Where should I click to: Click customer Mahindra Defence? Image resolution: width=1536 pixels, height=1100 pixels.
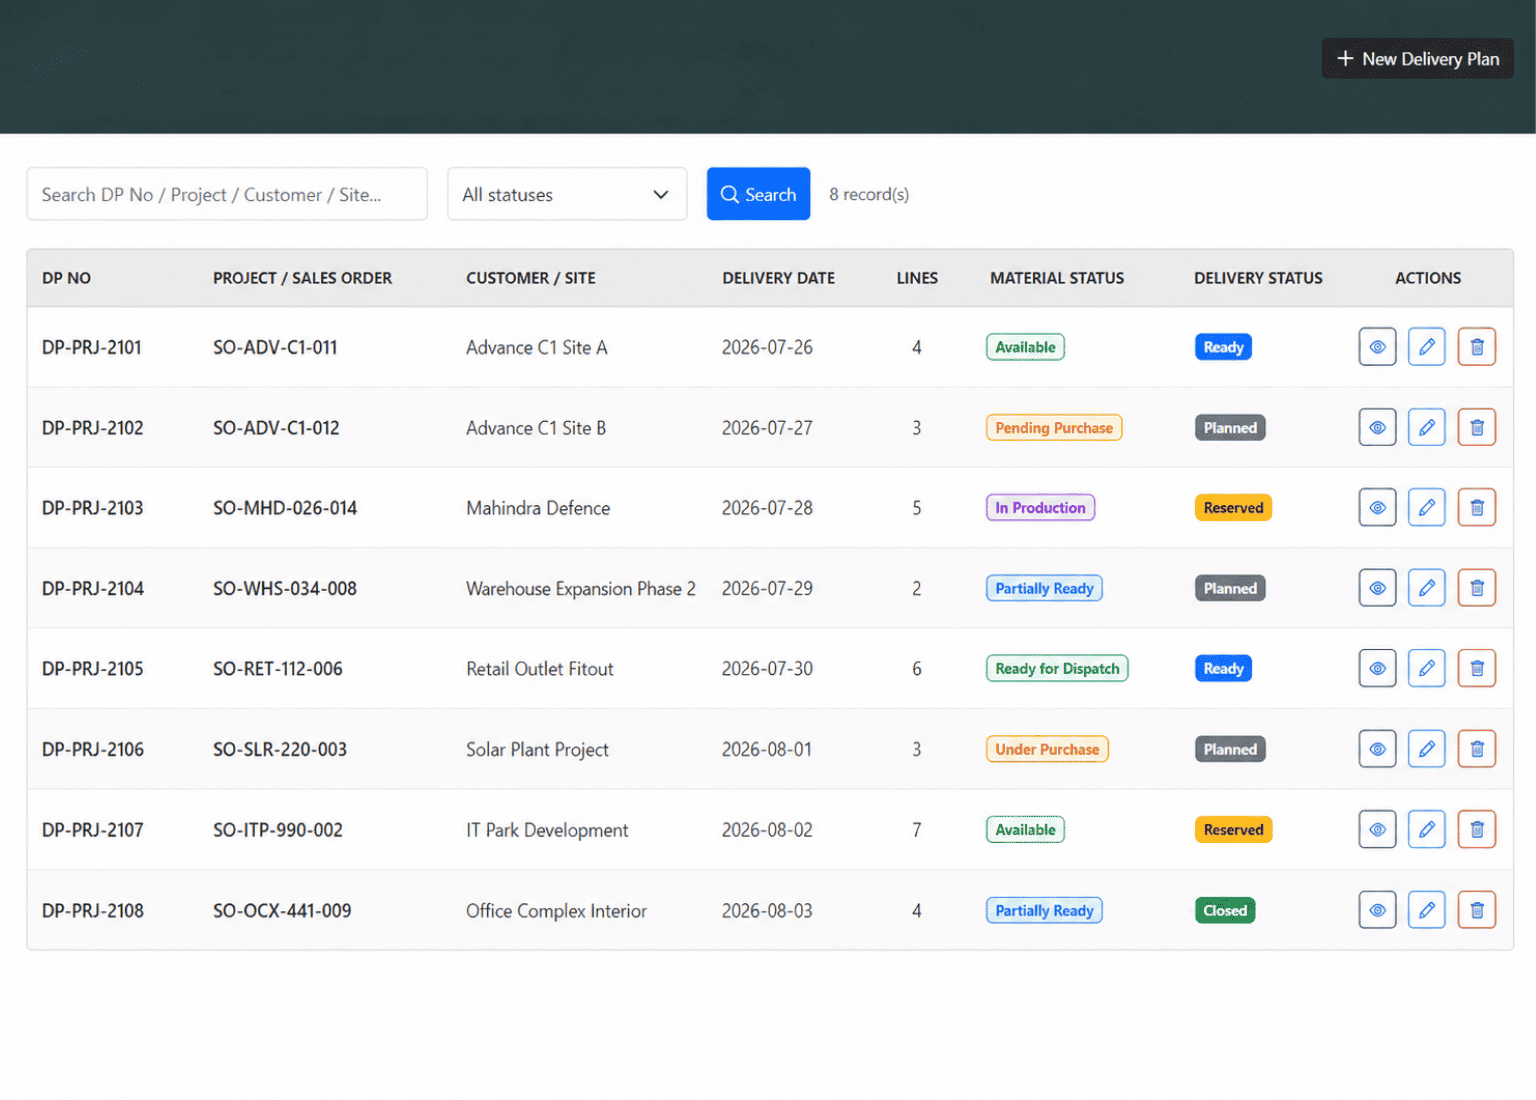coord(538,508)
